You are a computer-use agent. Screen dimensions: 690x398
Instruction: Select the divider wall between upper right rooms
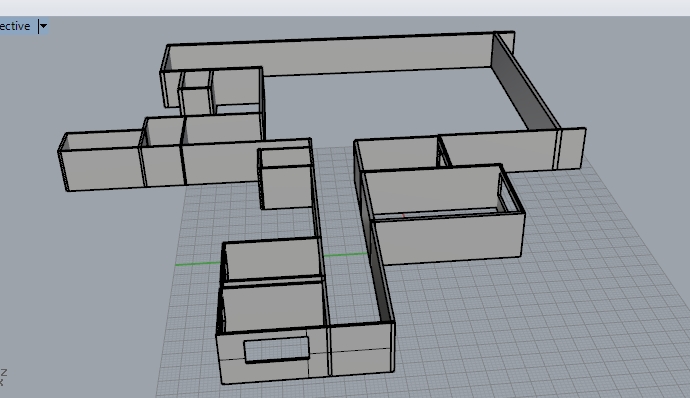pos(444,152)
